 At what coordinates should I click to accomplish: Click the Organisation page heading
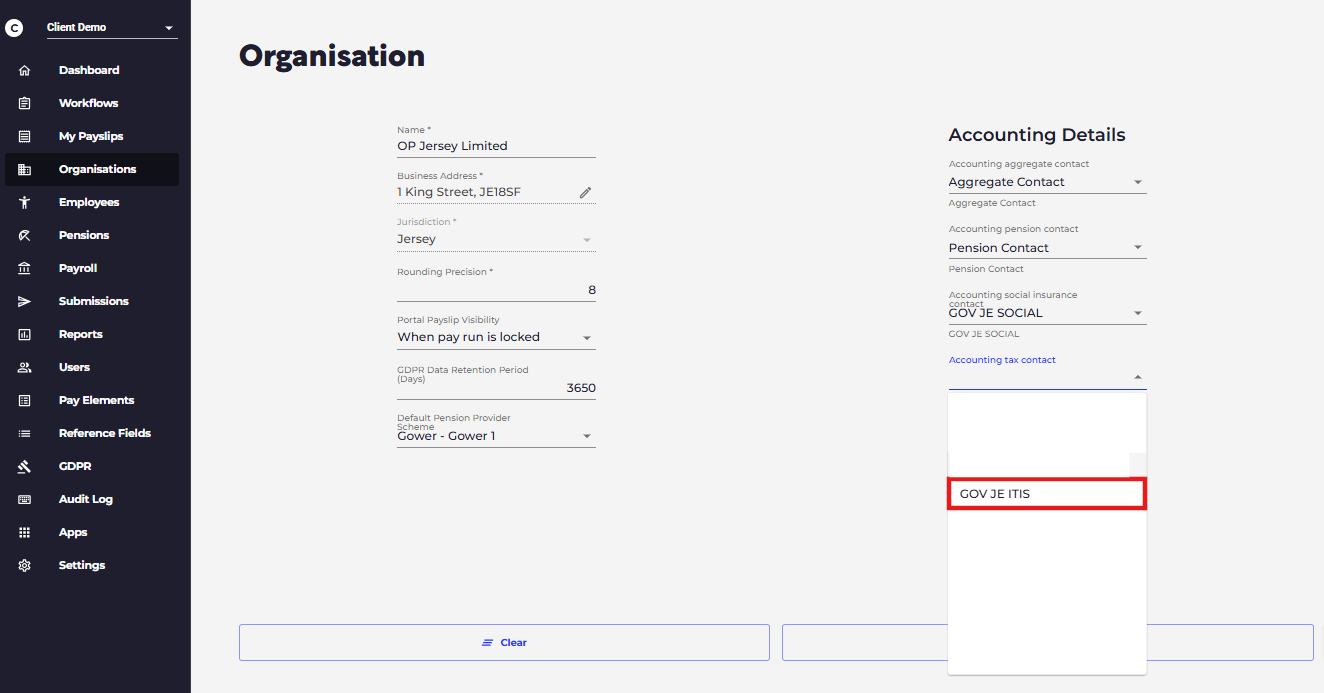click(332, 55)
